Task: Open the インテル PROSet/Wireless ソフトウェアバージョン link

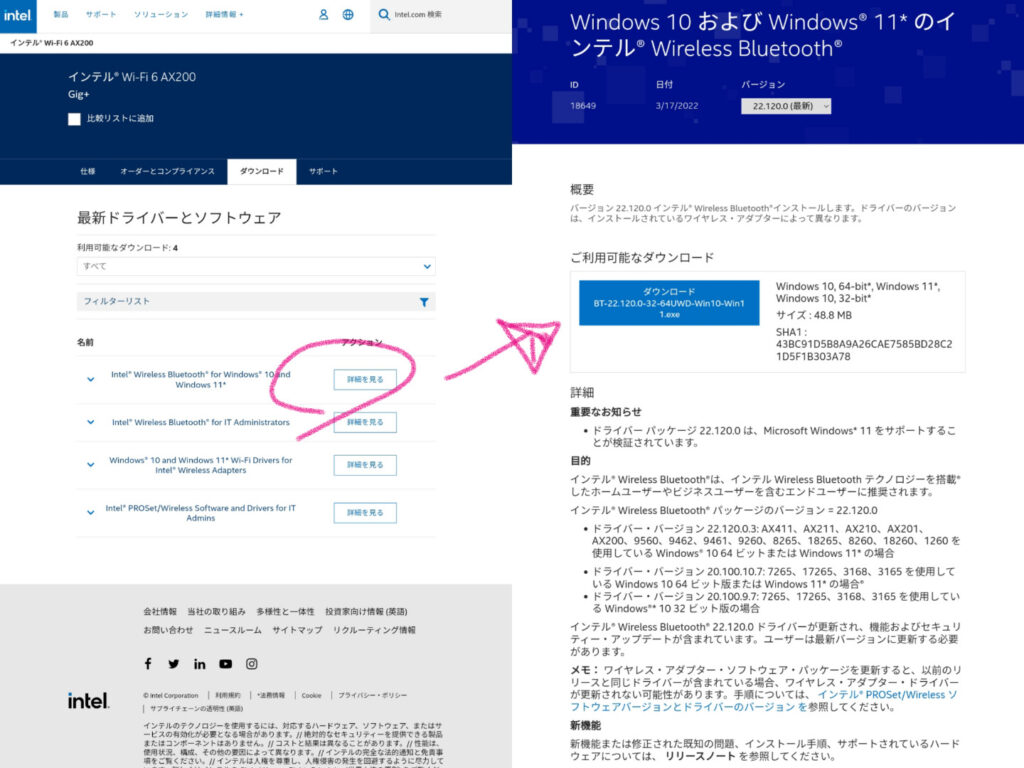Action: 763,701
